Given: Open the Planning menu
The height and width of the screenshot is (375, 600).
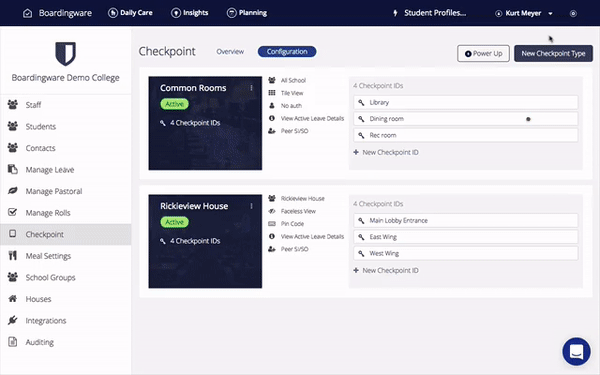Looking at the screenshot, I should point(247,13).
